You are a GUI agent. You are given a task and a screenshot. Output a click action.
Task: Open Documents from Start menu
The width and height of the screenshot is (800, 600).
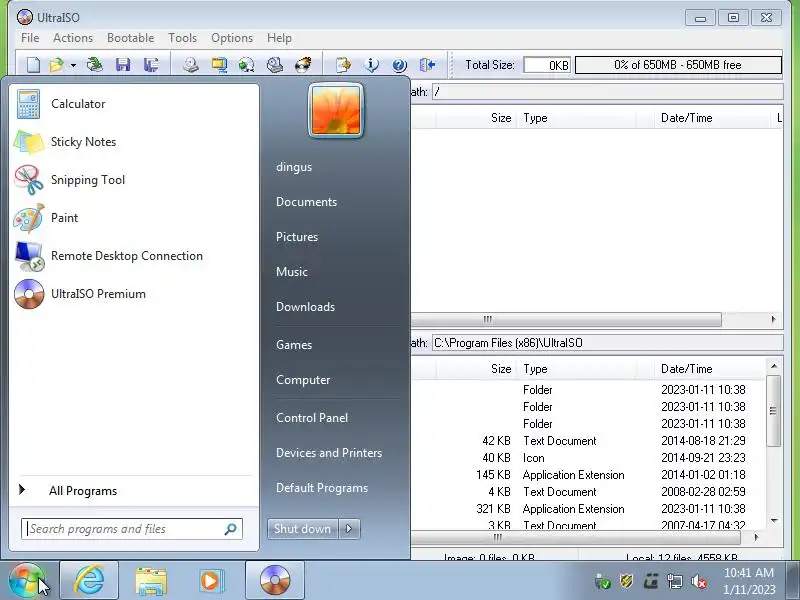(x=307, y=202)
